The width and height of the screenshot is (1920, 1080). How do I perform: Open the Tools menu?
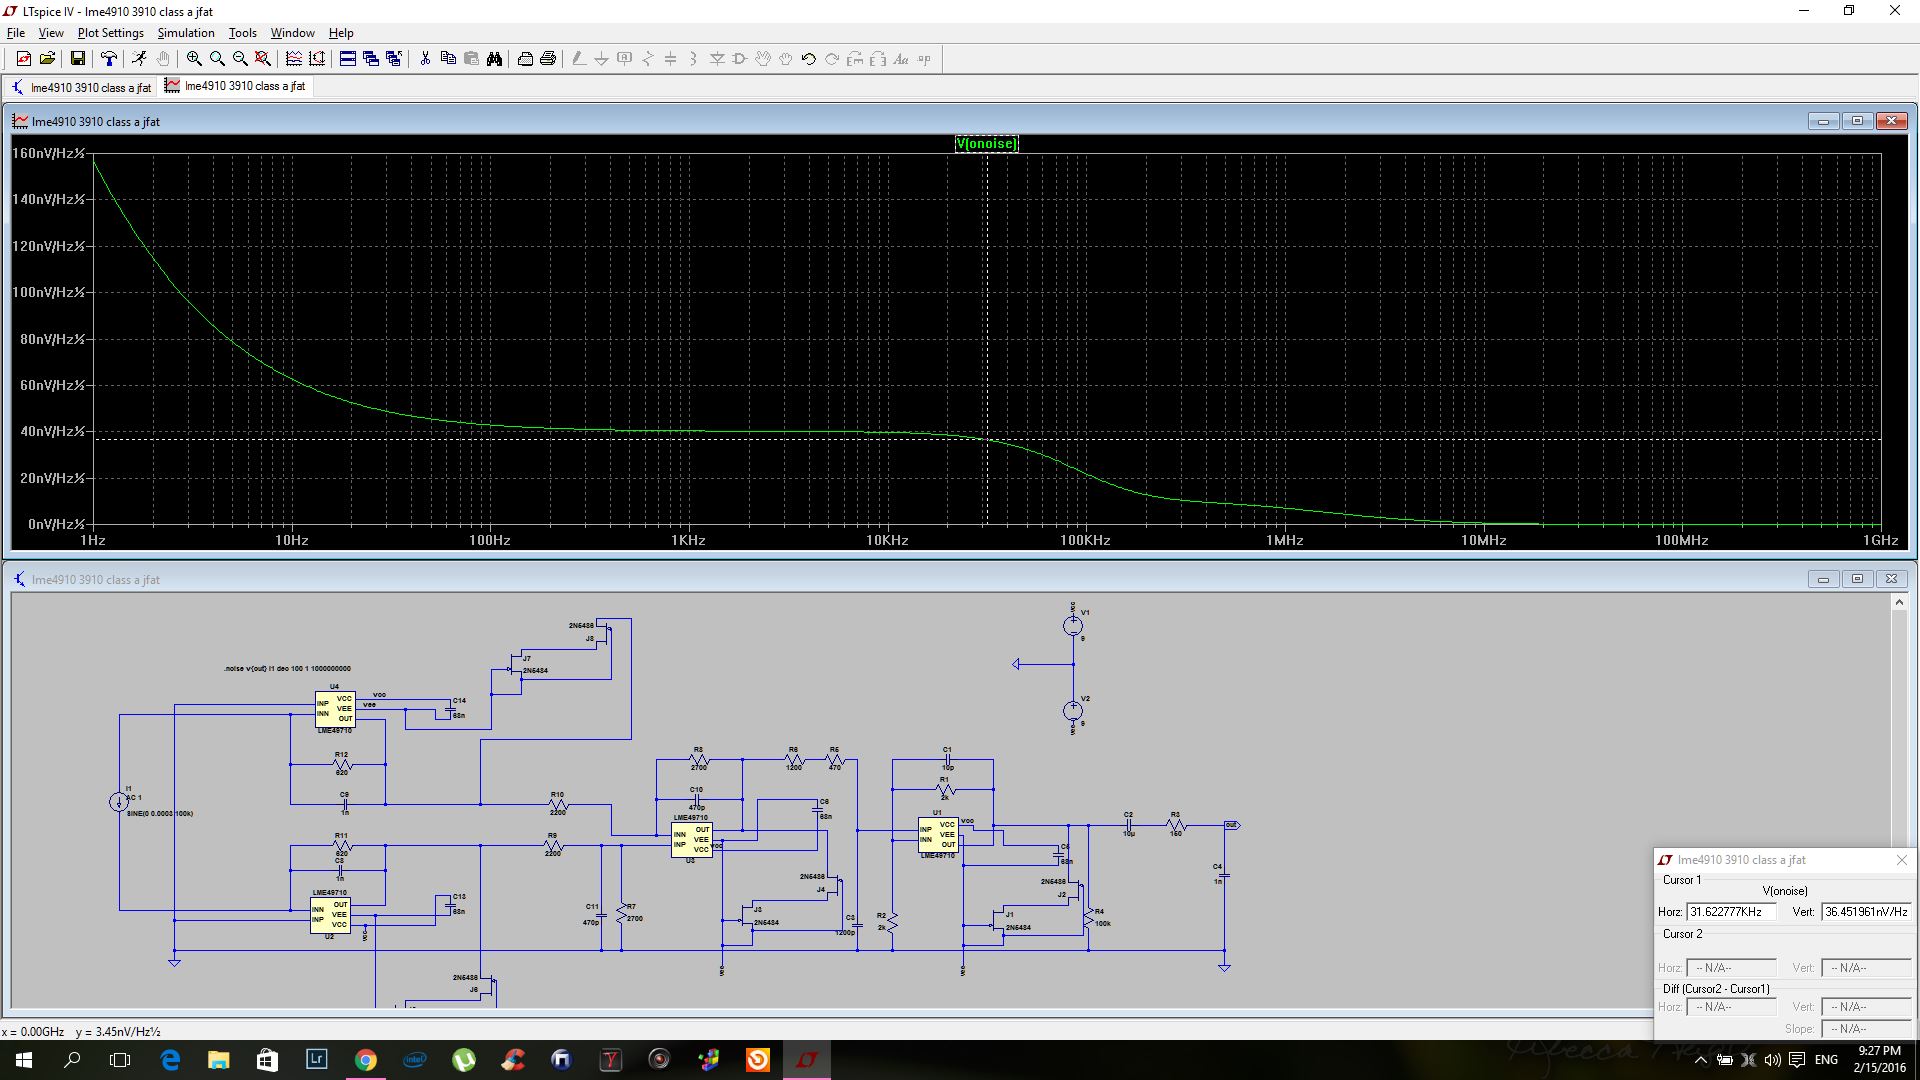(x=243, y=33)
